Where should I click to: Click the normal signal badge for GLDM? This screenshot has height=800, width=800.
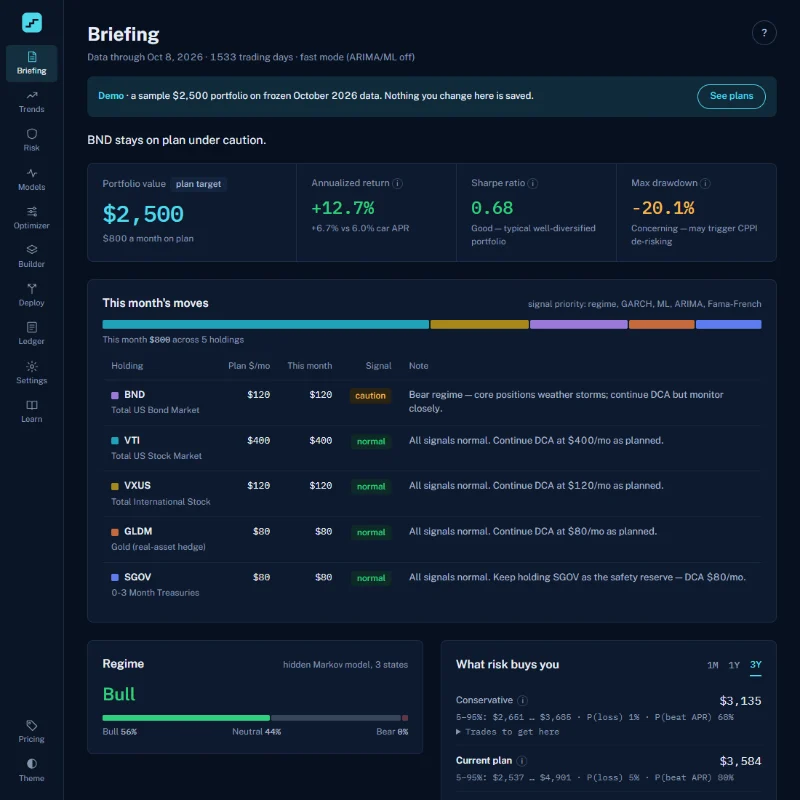pos(371,533)
